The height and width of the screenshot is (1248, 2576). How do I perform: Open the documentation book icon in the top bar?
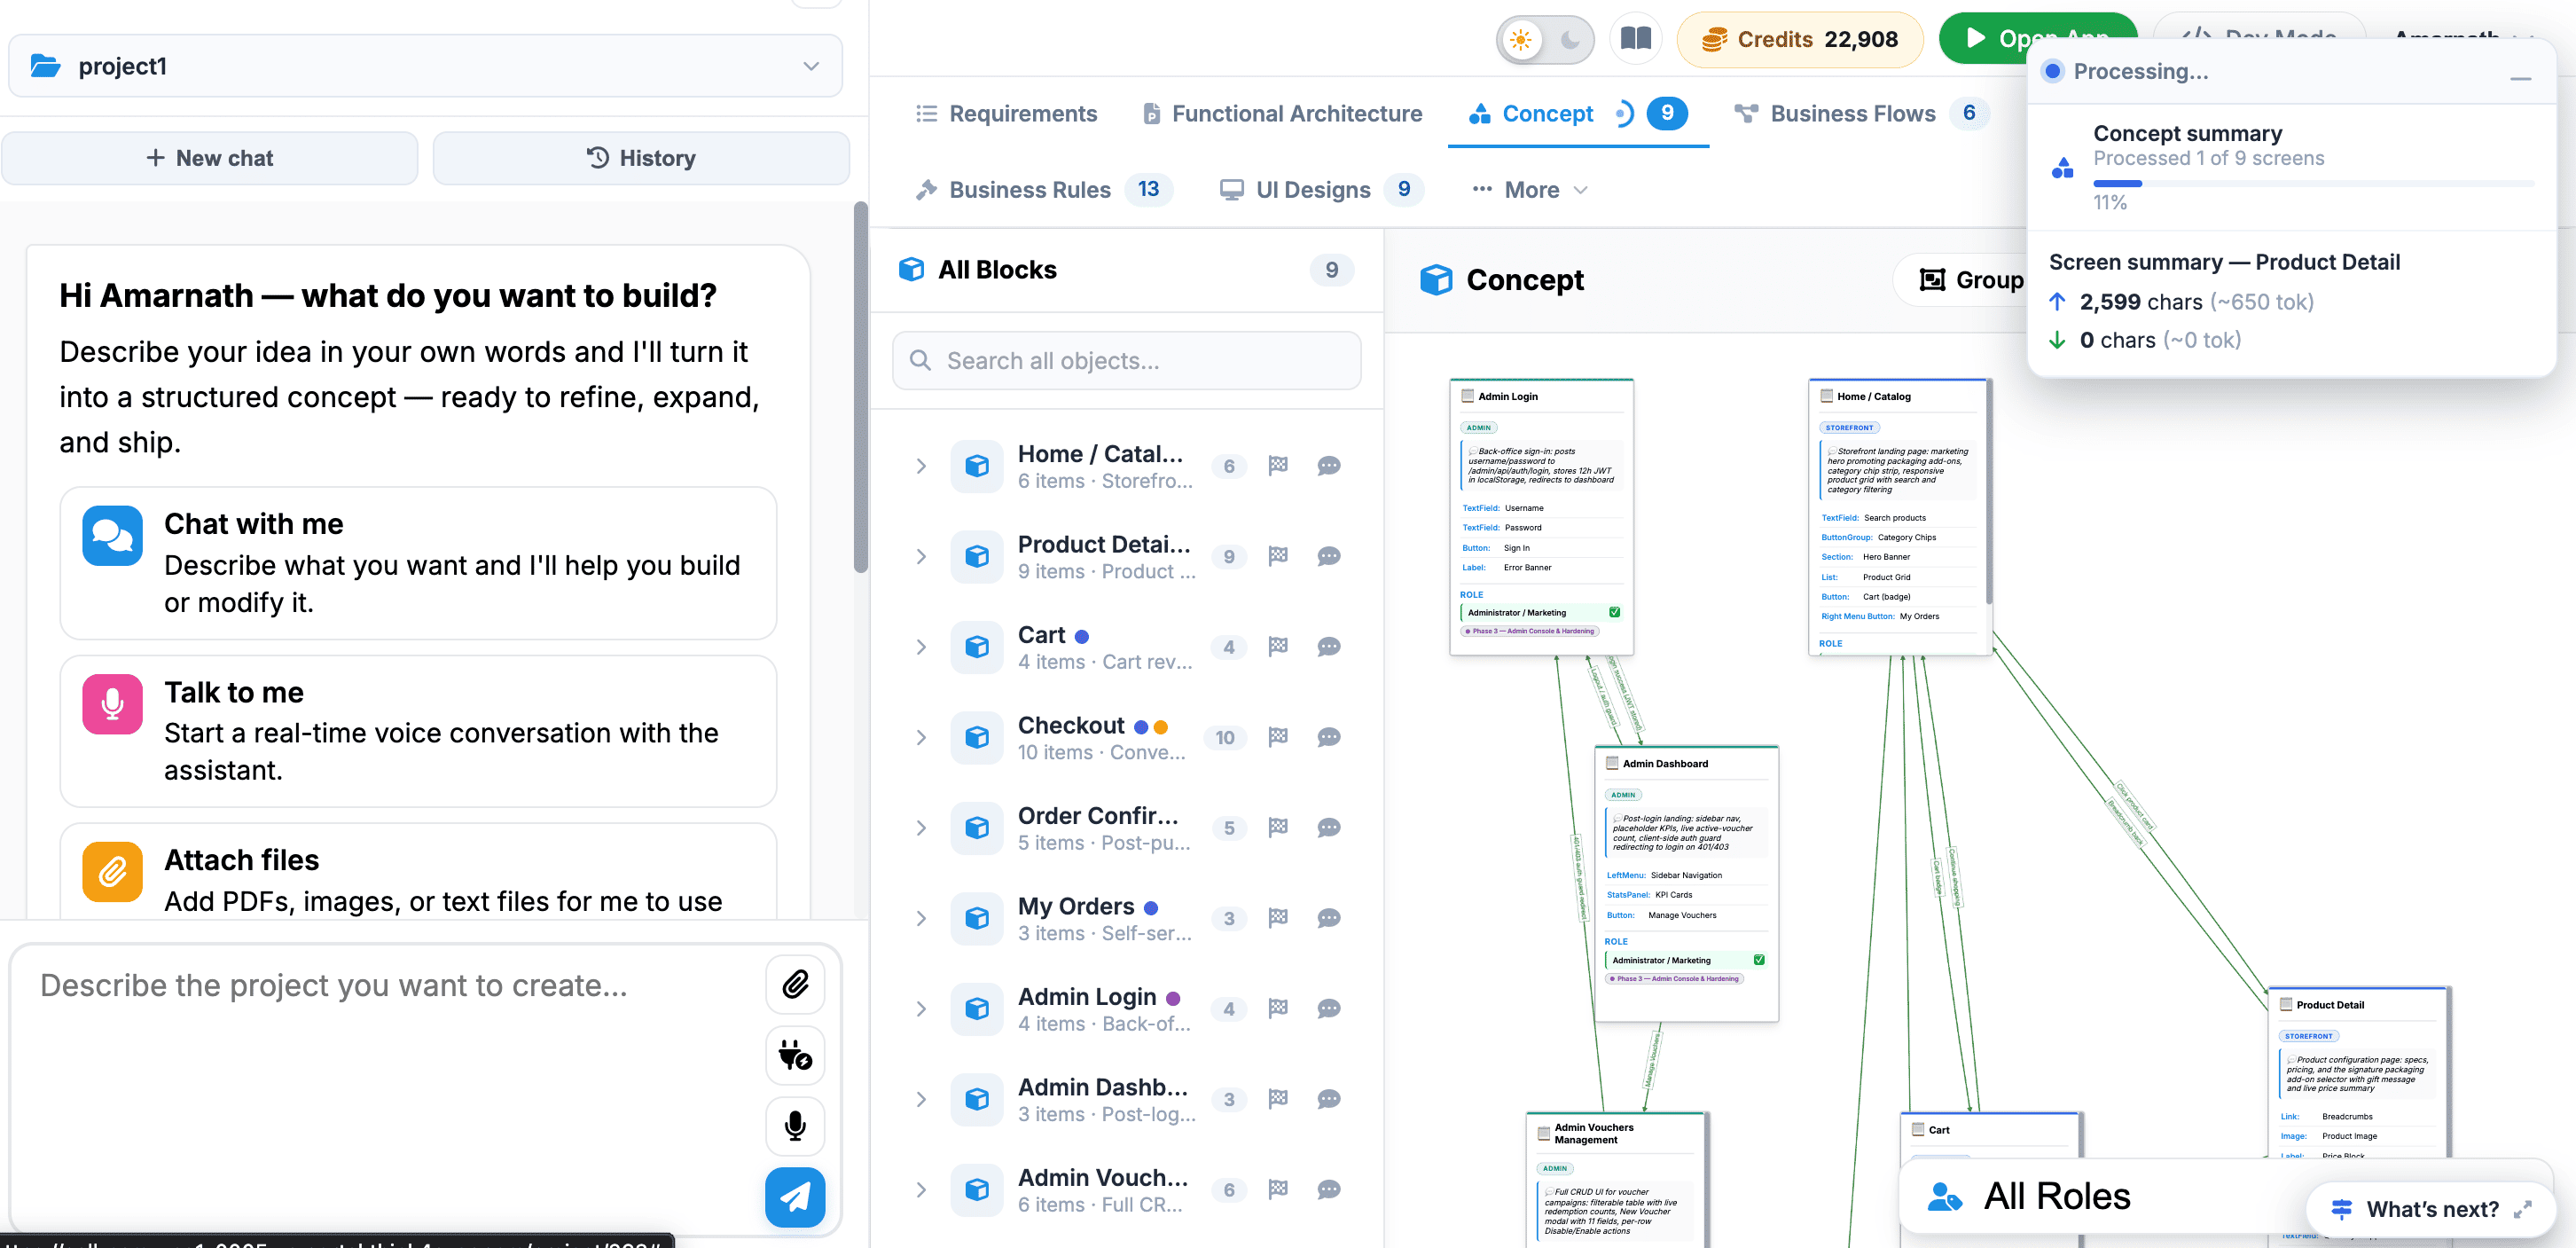pos(1635,39)
